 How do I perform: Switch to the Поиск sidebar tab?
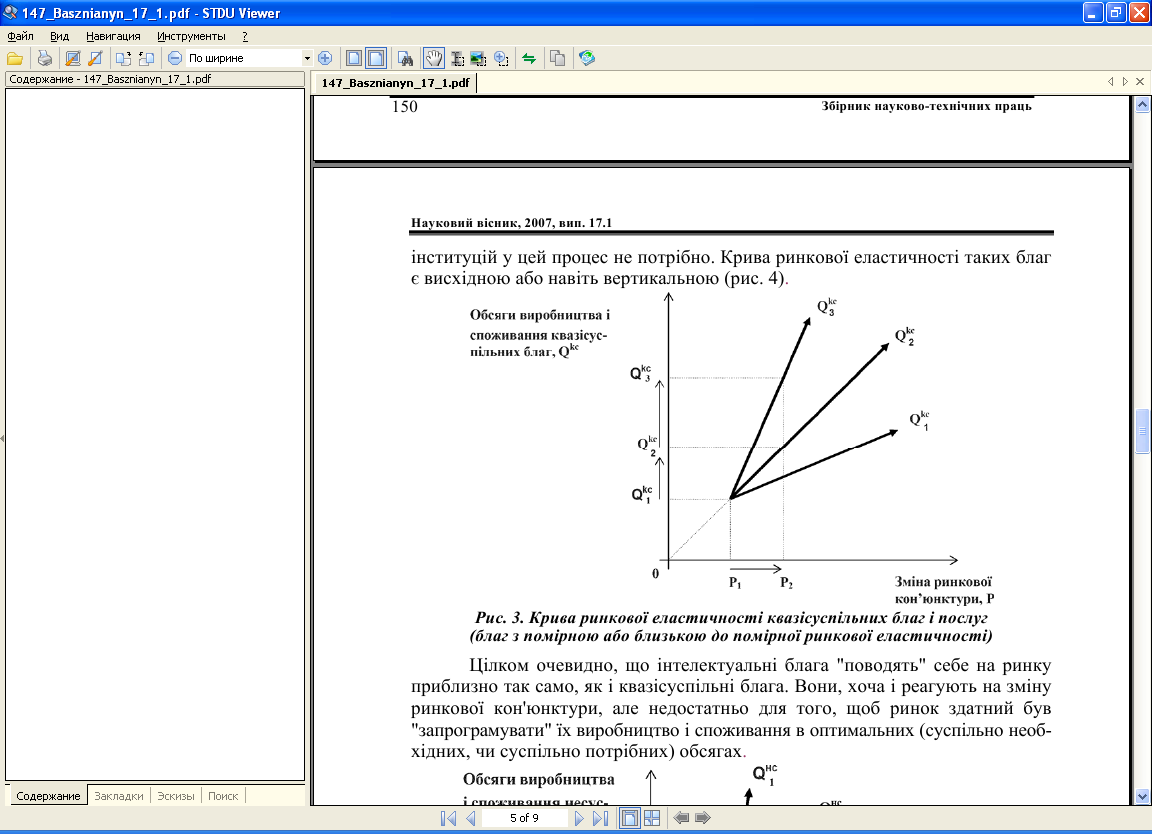[223, 796]
